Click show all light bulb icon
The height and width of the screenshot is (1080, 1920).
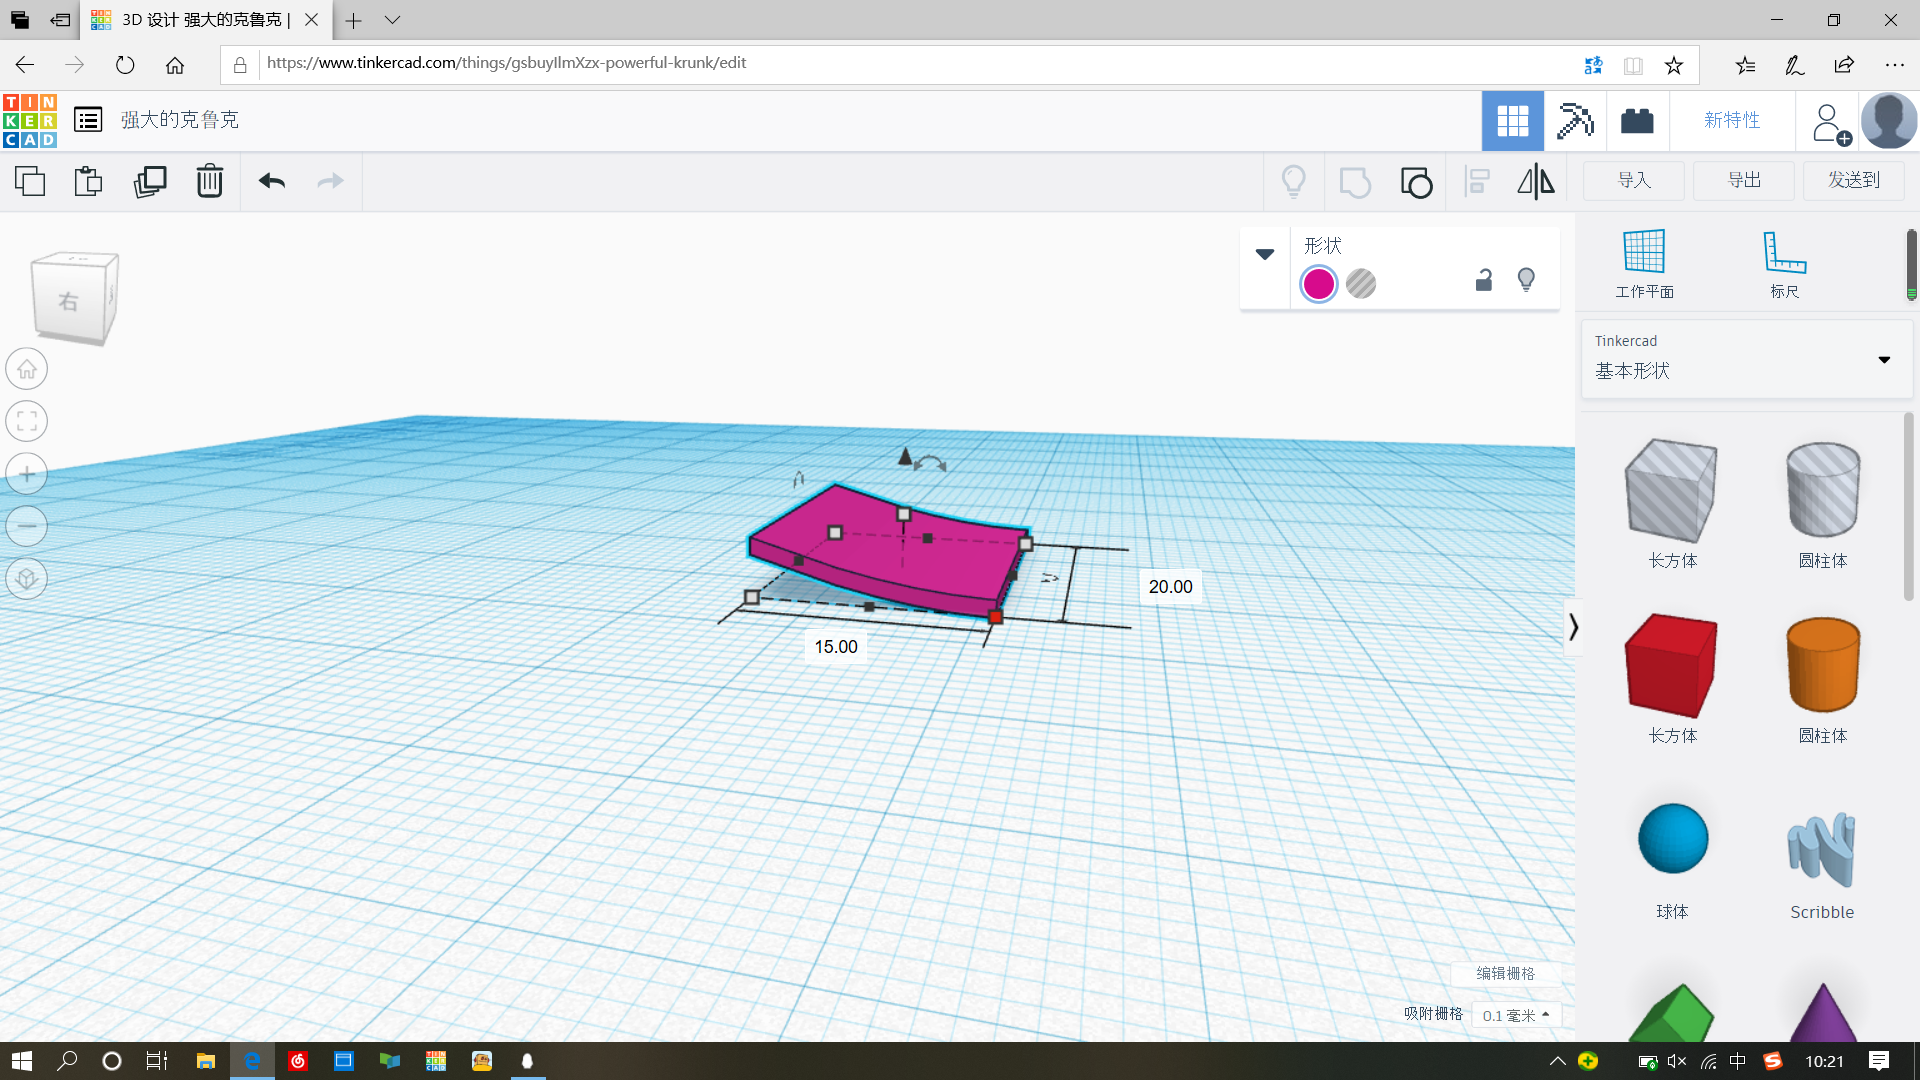pyautogui.click(x=1294, y=182)
